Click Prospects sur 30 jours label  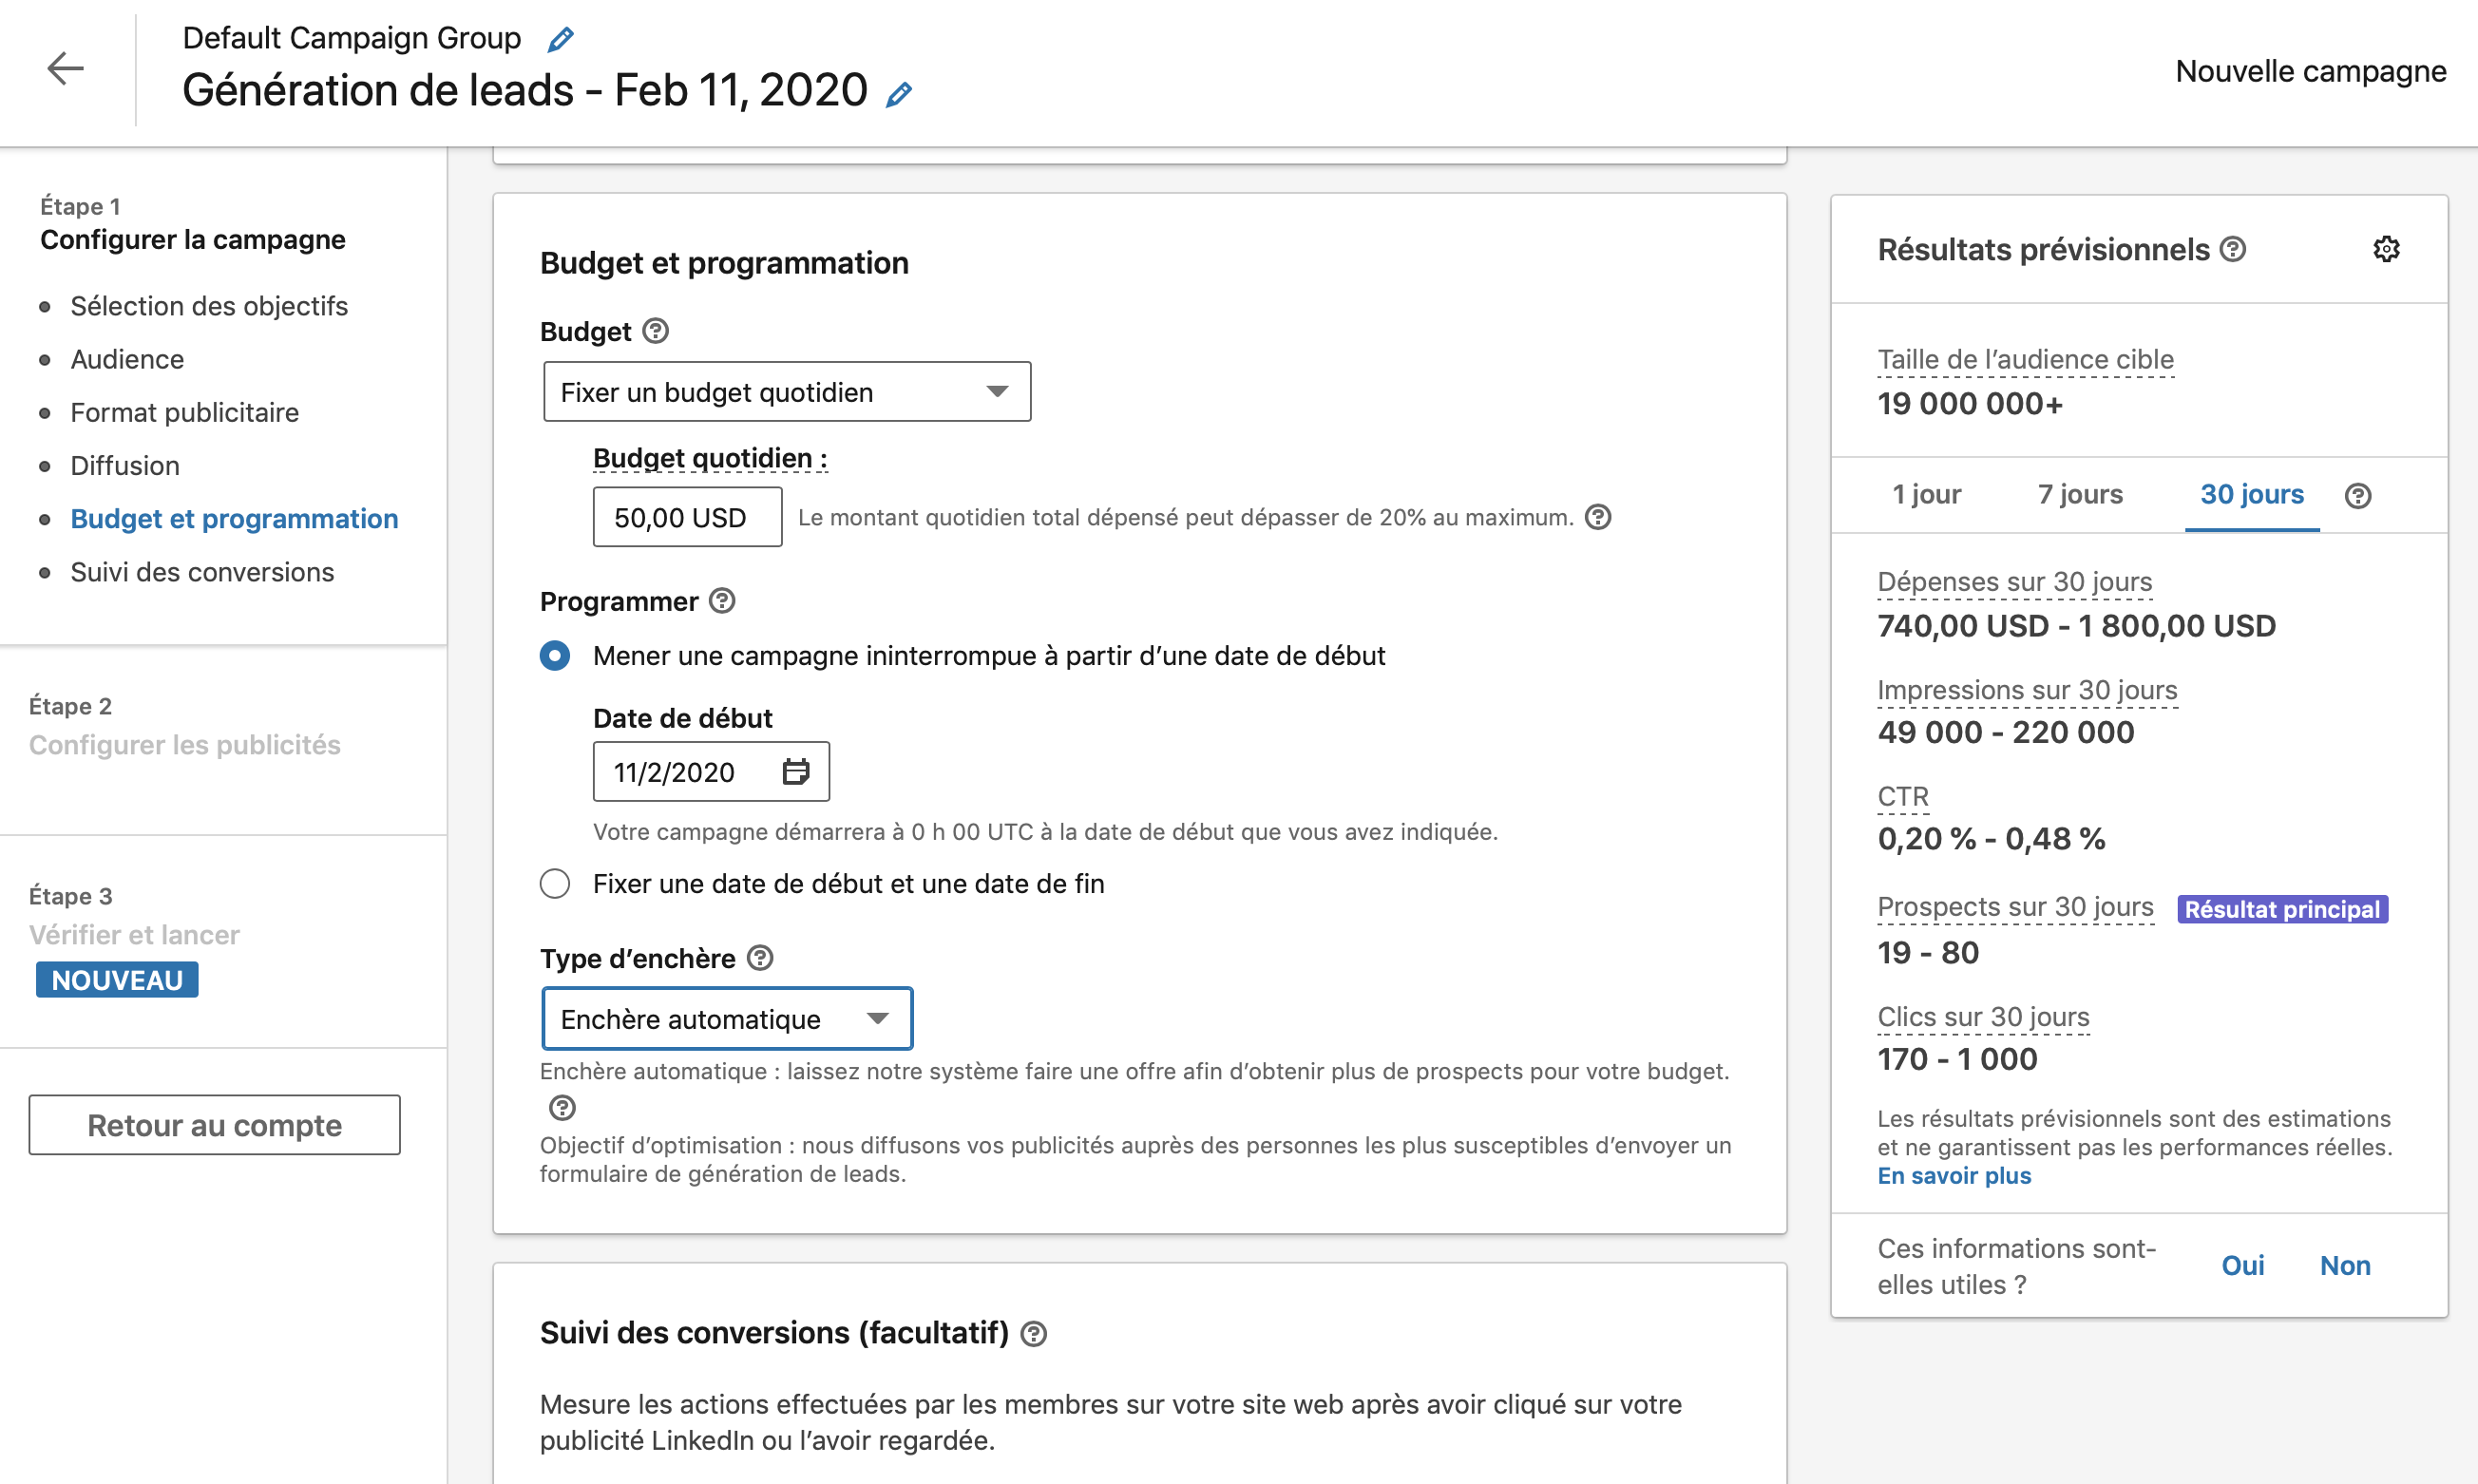(2015, 907)
